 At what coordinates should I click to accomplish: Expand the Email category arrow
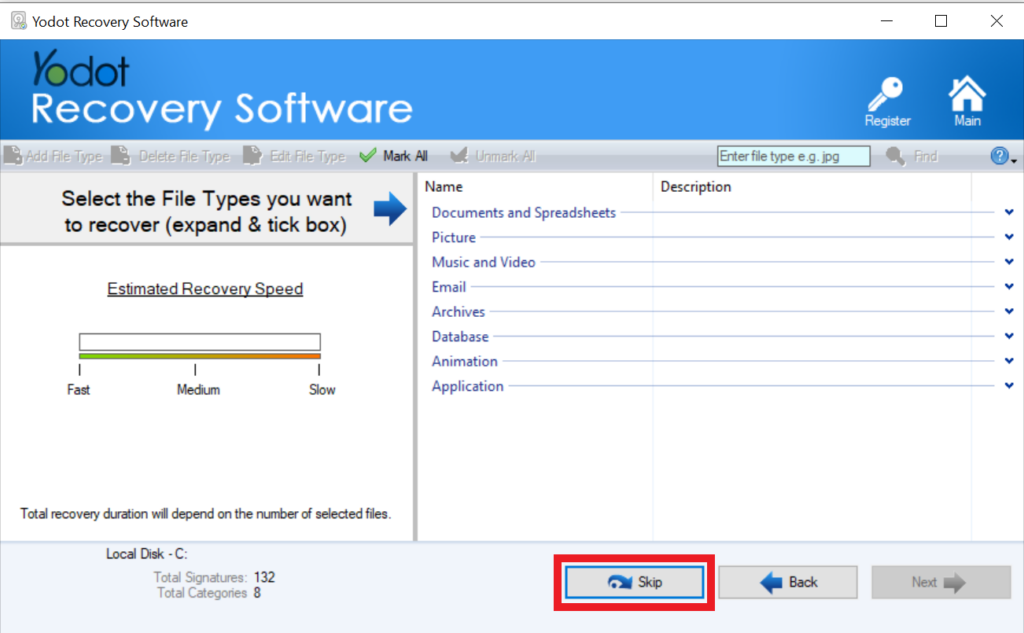point(1009,287)
